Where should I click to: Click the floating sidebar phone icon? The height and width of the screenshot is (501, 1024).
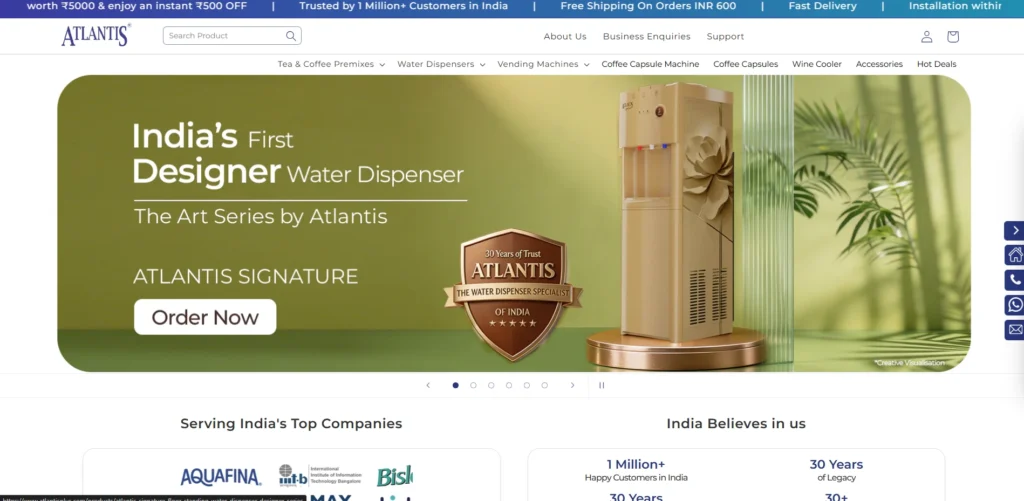pos(1014,280)
